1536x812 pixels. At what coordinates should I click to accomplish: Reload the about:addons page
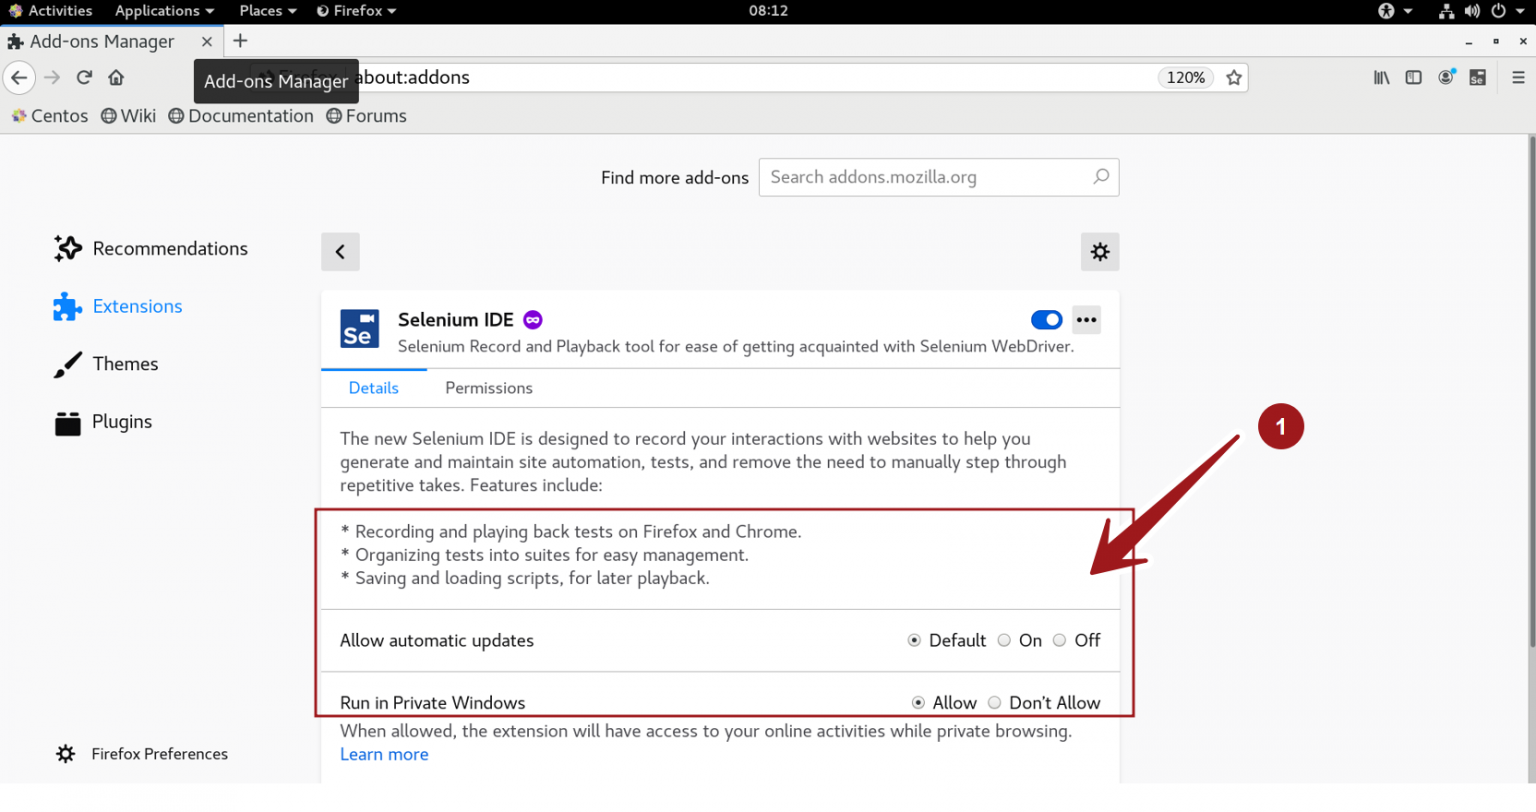(x=84, y=77)
